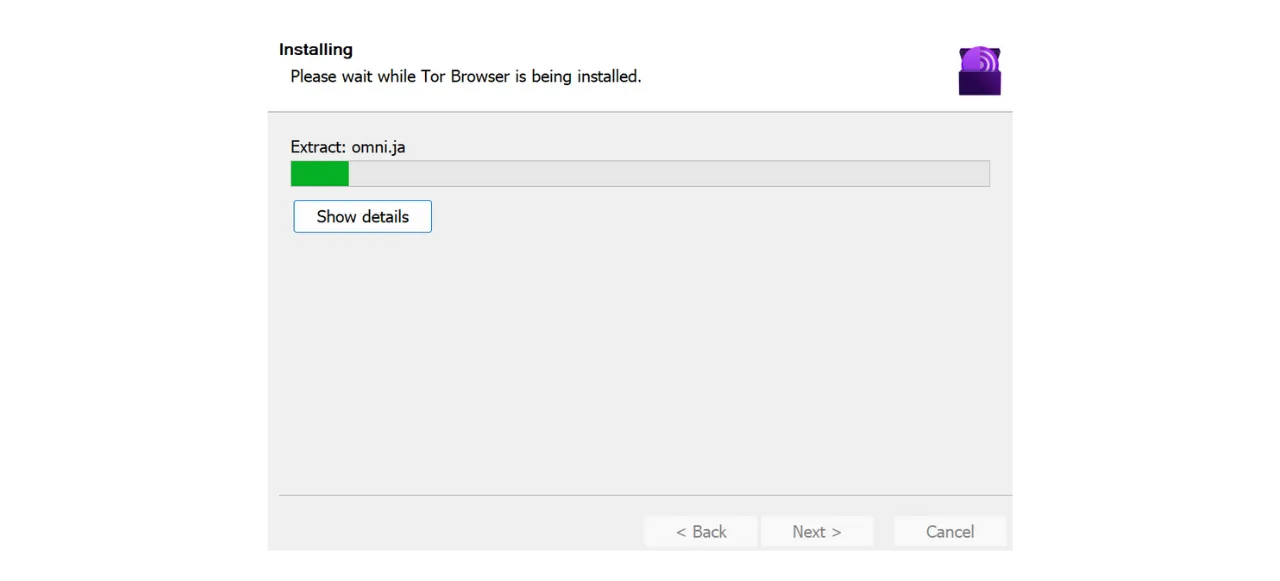This screenshot has width=1280, height=581.
Task: Expand installation details with Show details
Action: pyautogui.click(x=362, y=216)
